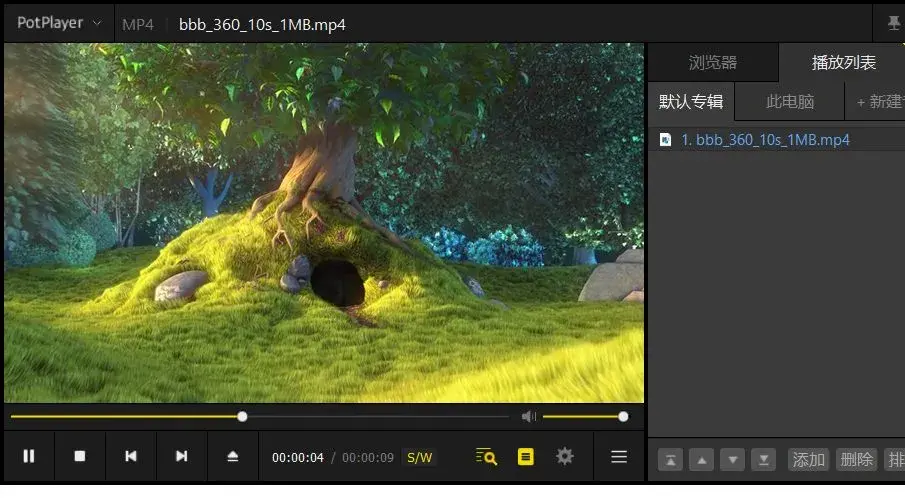
Task: Toggle the yellow playlist panel icon
Action: pyautogui.click(x=526, y=457)
